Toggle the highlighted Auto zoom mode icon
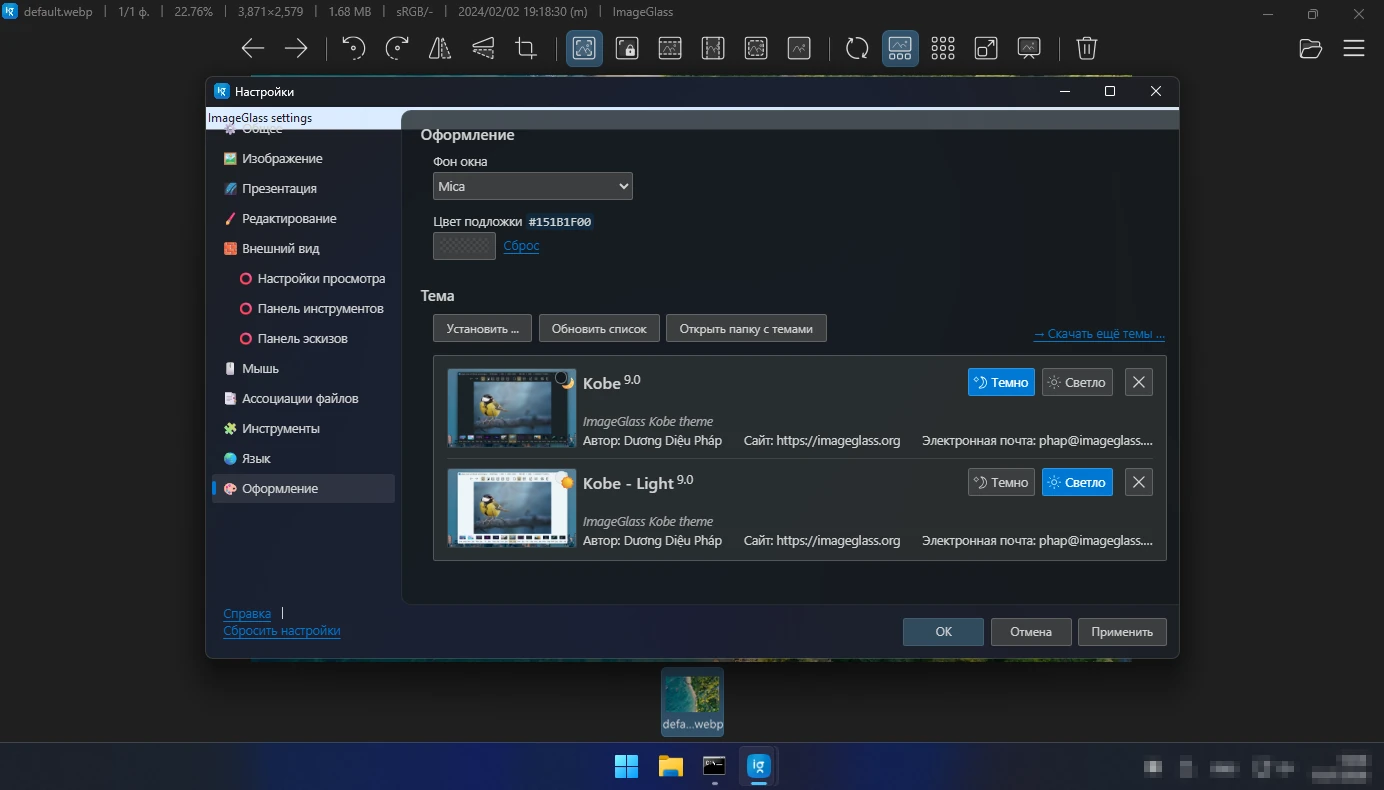This screenshot has height=790, width=1384. click(x=584, y=48)
